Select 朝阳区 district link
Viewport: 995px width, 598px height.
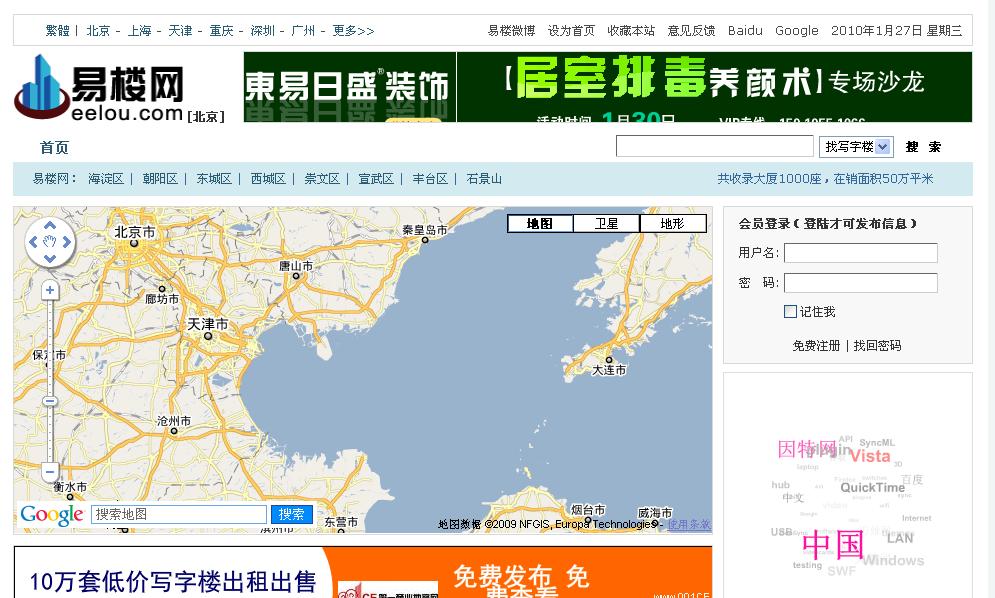tap(160, 179)
